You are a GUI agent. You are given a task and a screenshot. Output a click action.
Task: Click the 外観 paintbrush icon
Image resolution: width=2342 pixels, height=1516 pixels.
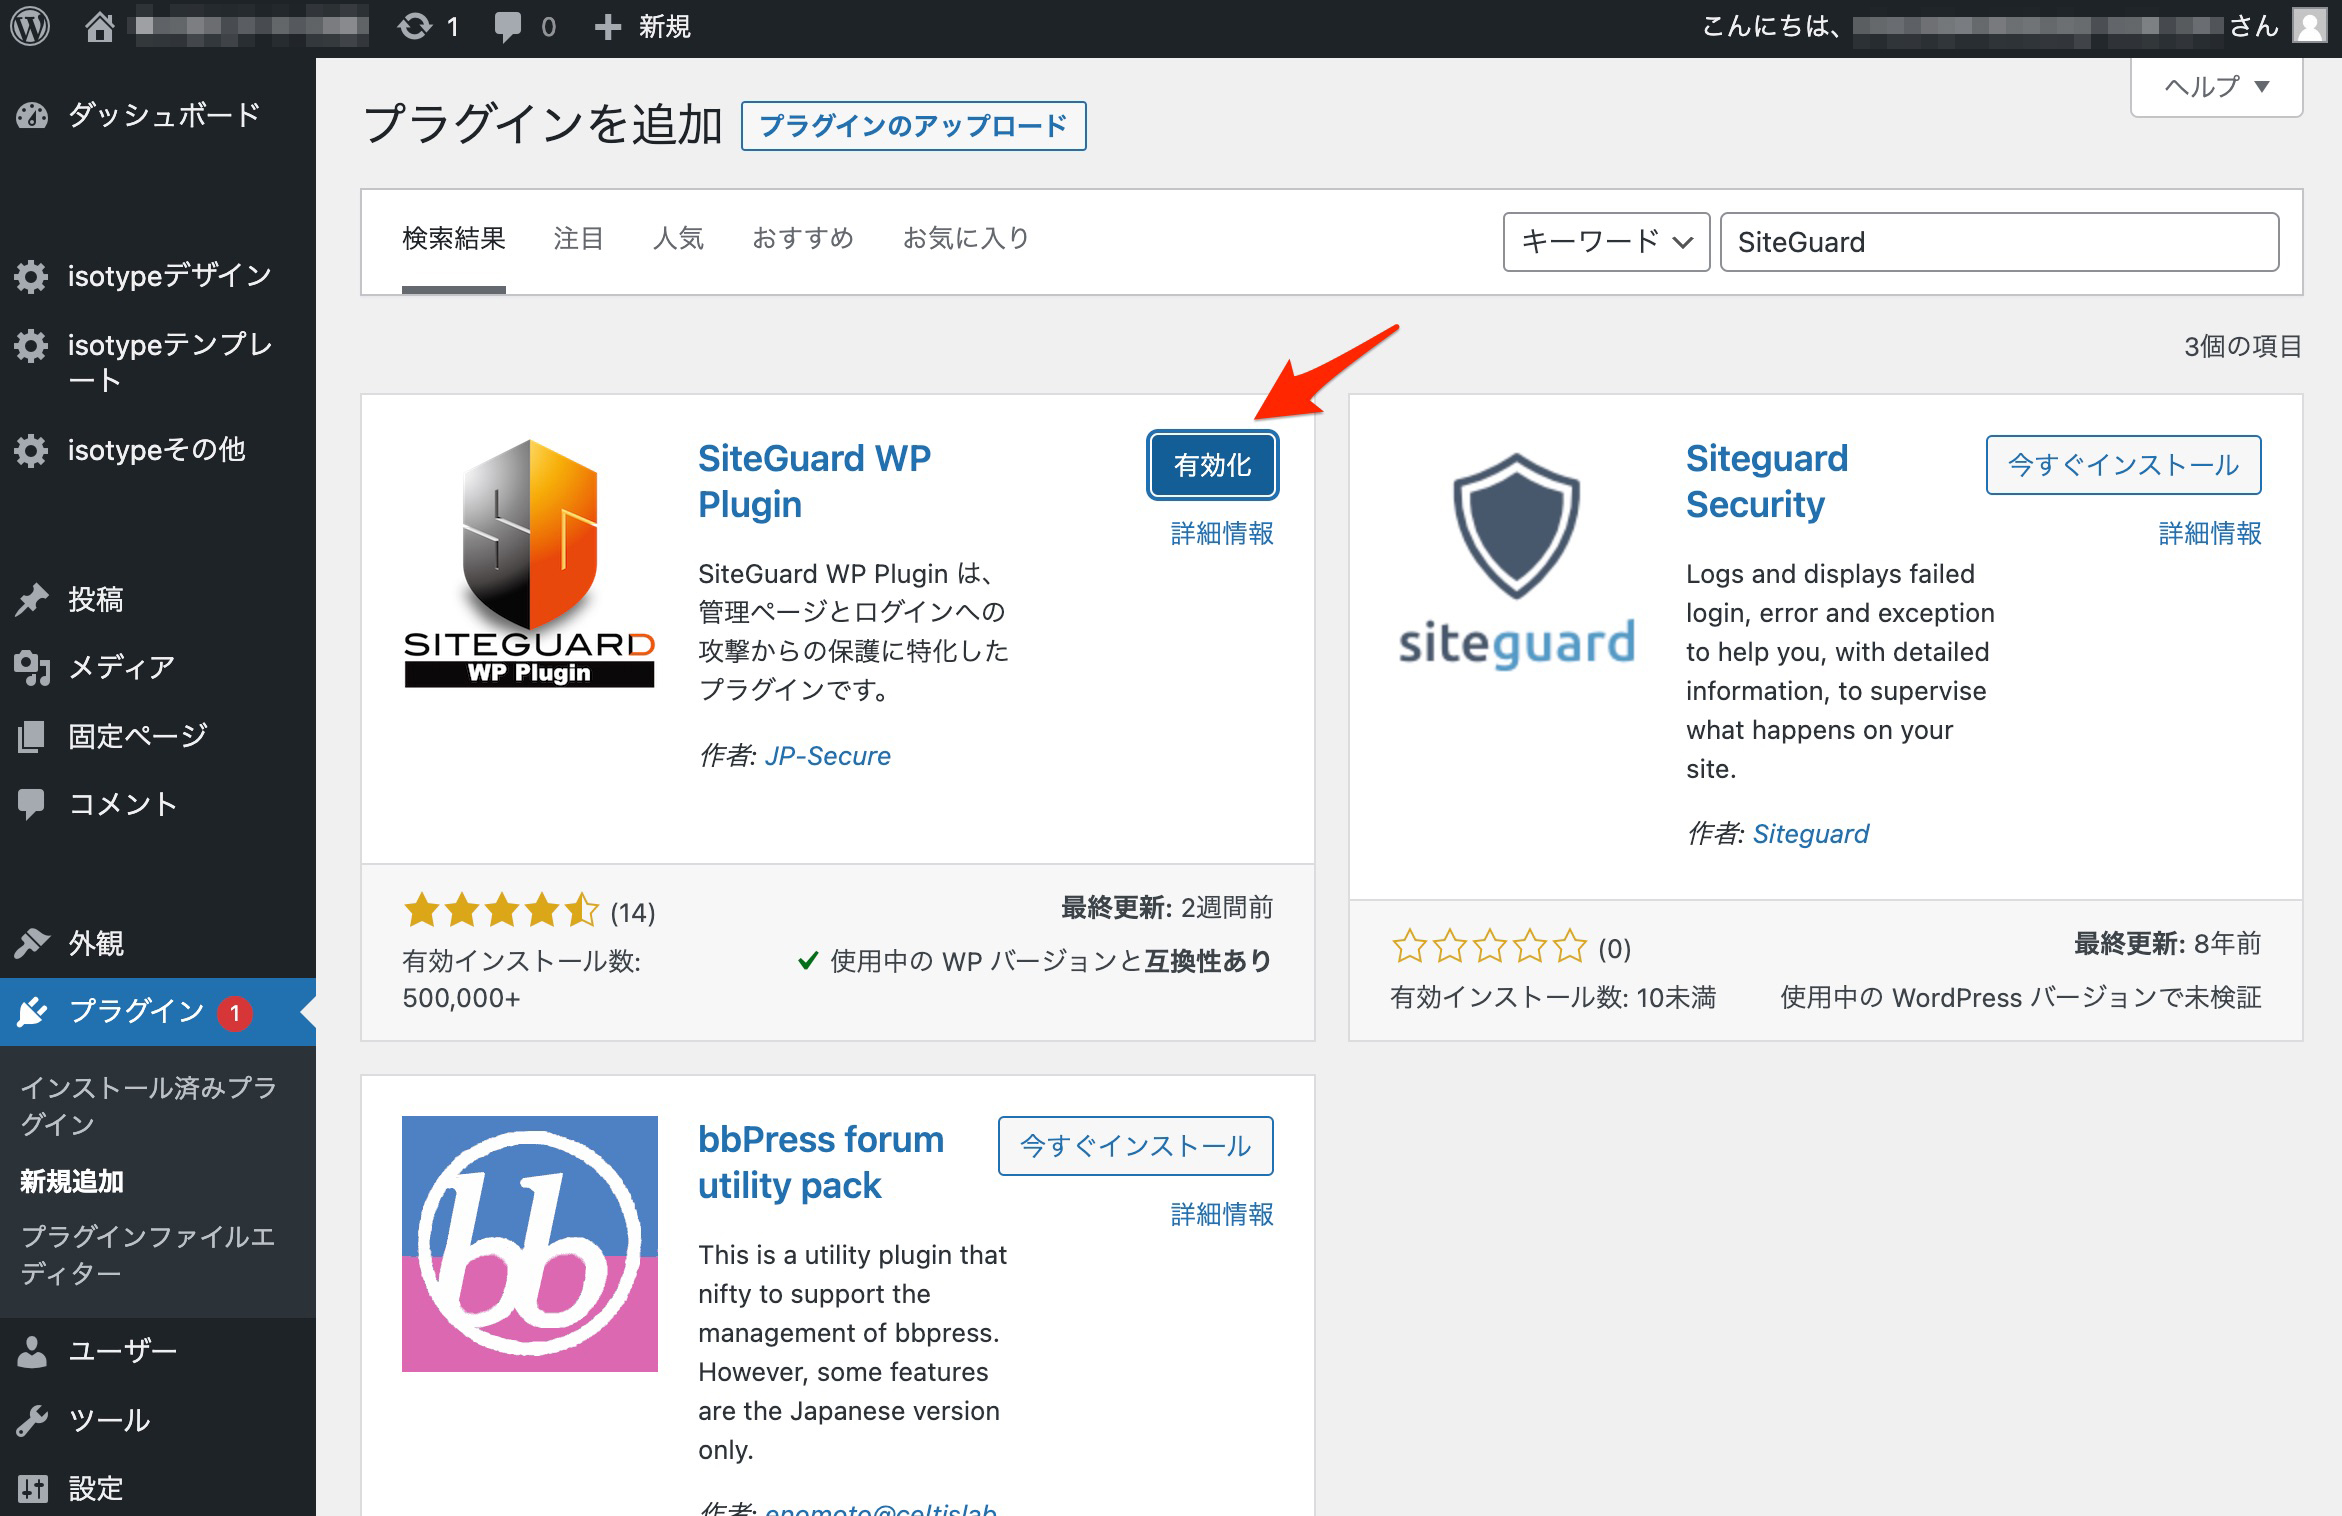click(32, 943)
